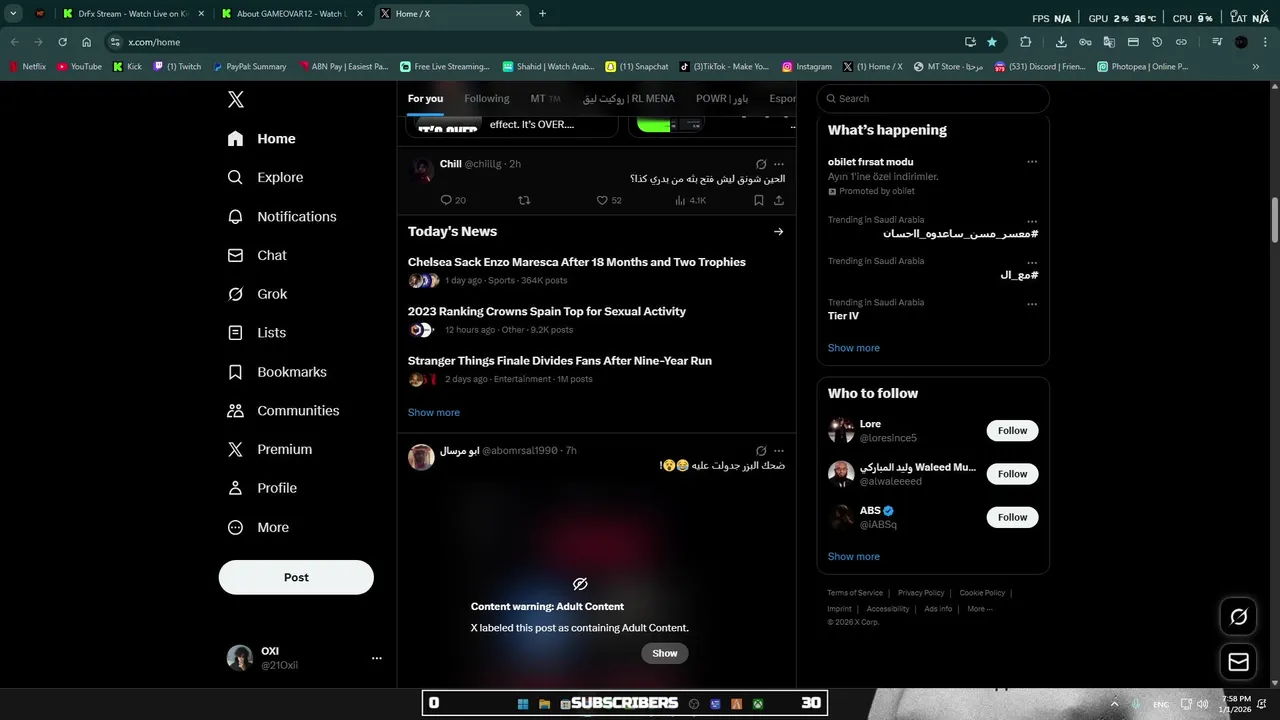Open Grok explain on Chill's post
The image size is (1280, 720).
pyautogui.click(x=761, y=164)
